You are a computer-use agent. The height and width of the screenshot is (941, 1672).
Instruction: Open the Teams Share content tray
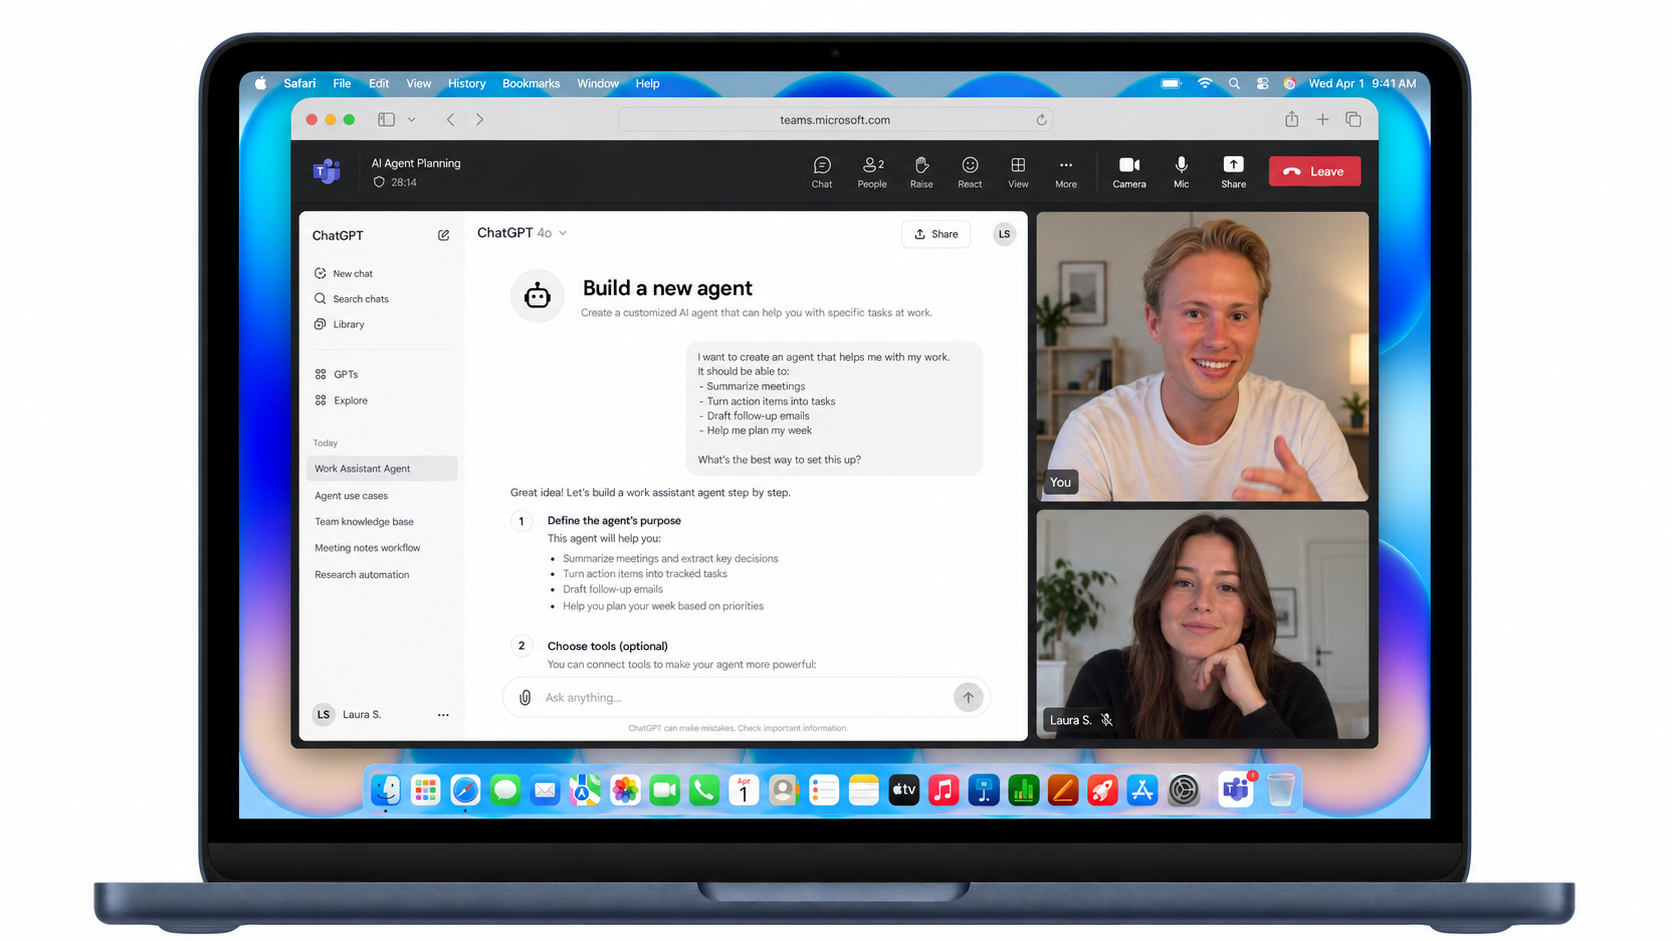click(x=1233, y=172)
